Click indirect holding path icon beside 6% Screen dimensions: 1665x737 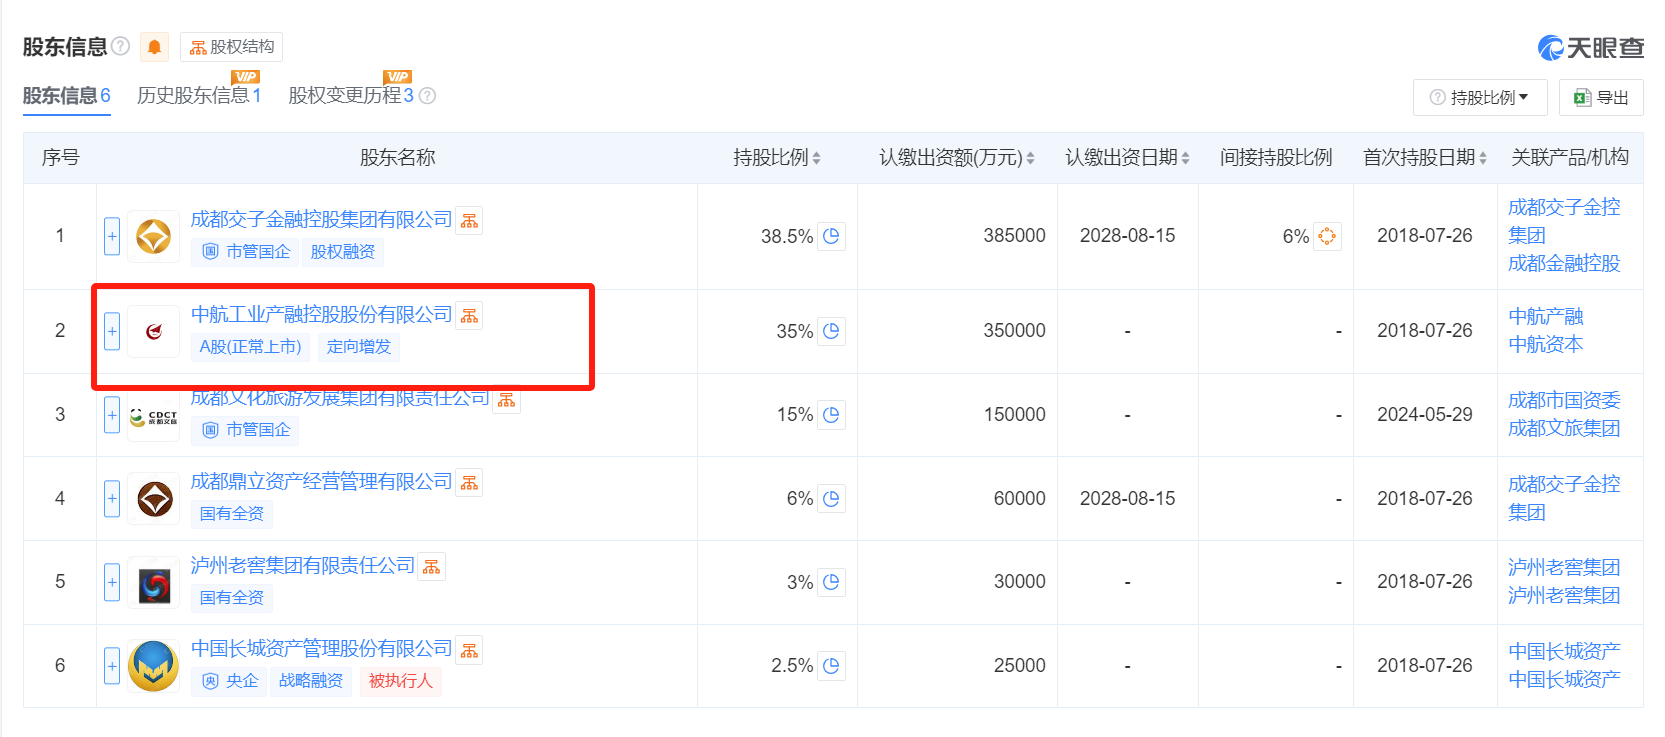coord(1327,236)
